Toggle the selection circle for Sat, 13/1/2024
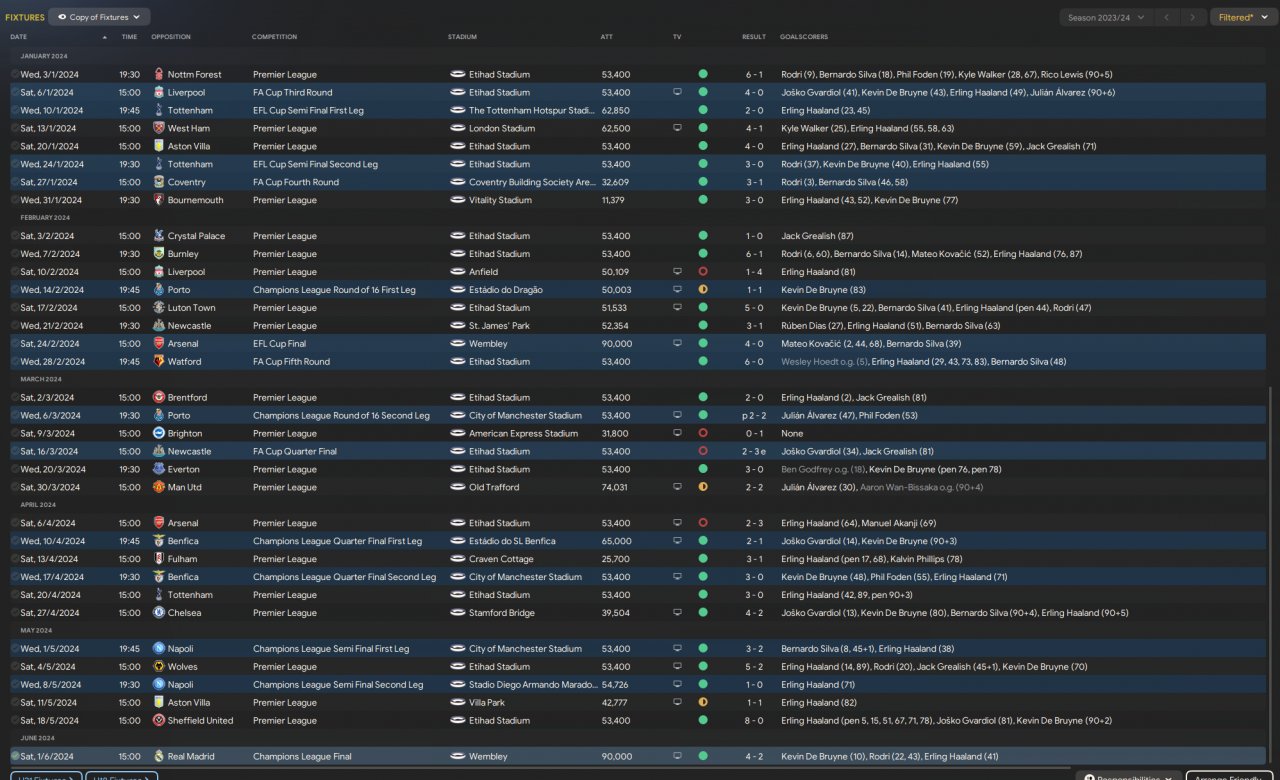Viewport: 1280px width, 780px height. (x=15, y=128)
